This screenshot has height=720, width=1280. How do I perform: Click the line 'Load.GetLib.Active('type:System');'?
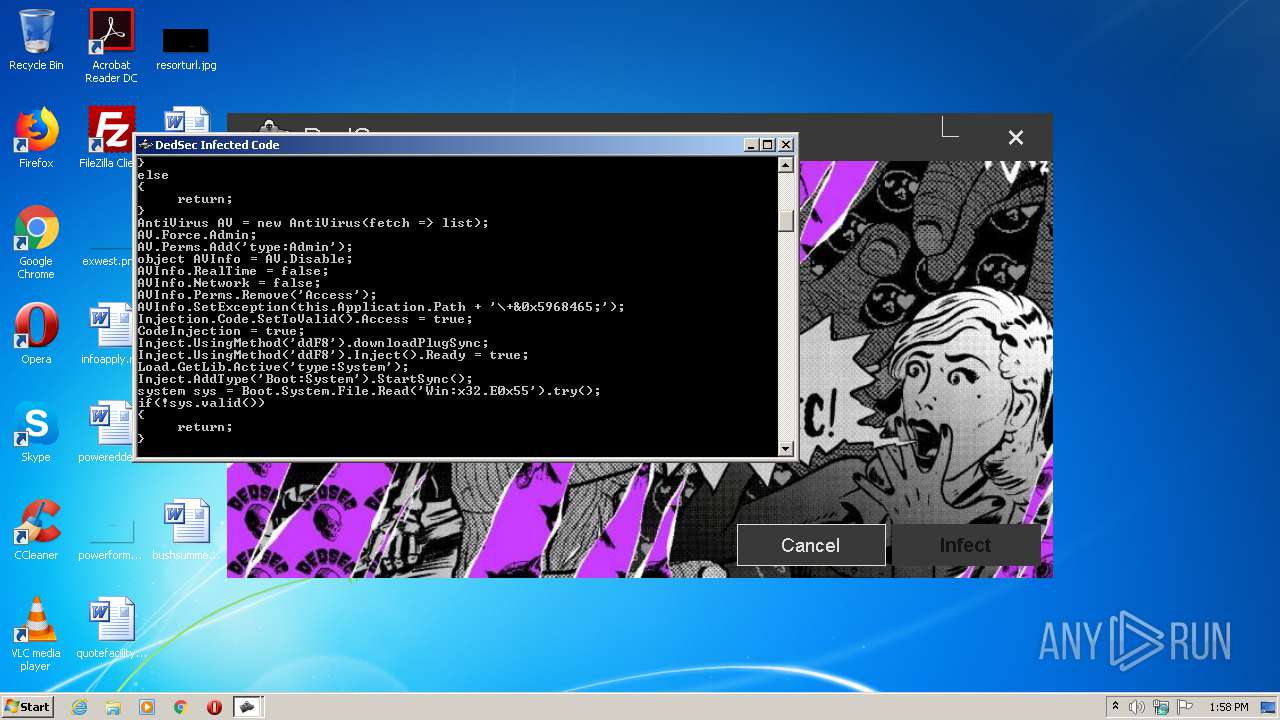pos(273,367)
